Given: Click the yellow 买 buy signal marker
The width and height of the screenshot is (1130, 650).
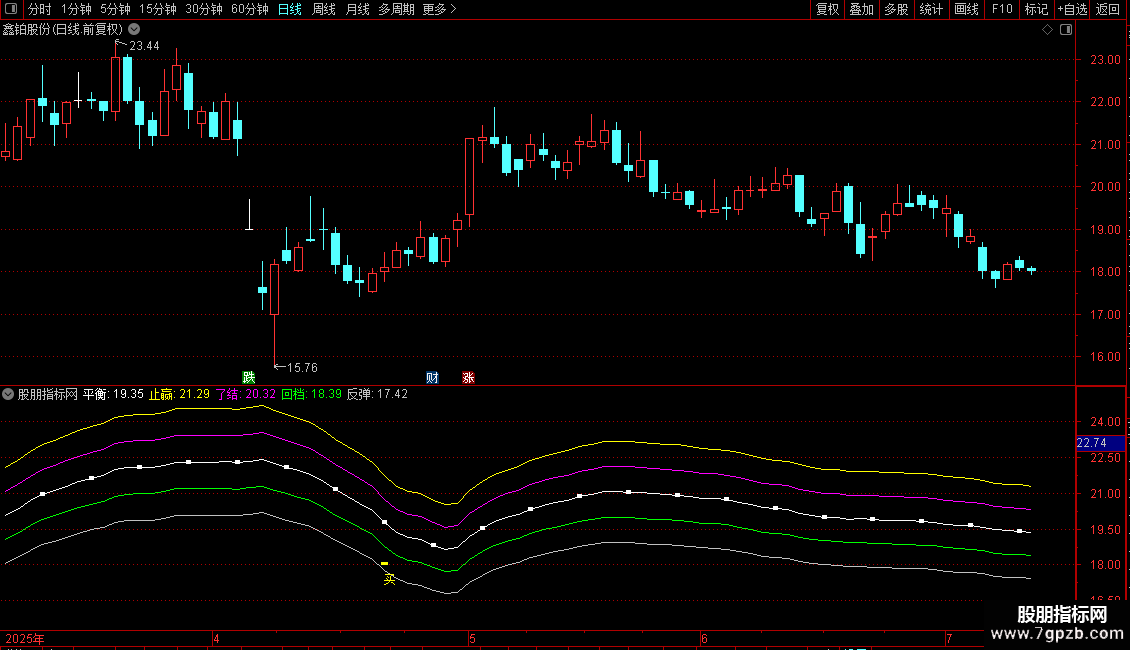Looking at the screenshot, I should tap(389, 579).
